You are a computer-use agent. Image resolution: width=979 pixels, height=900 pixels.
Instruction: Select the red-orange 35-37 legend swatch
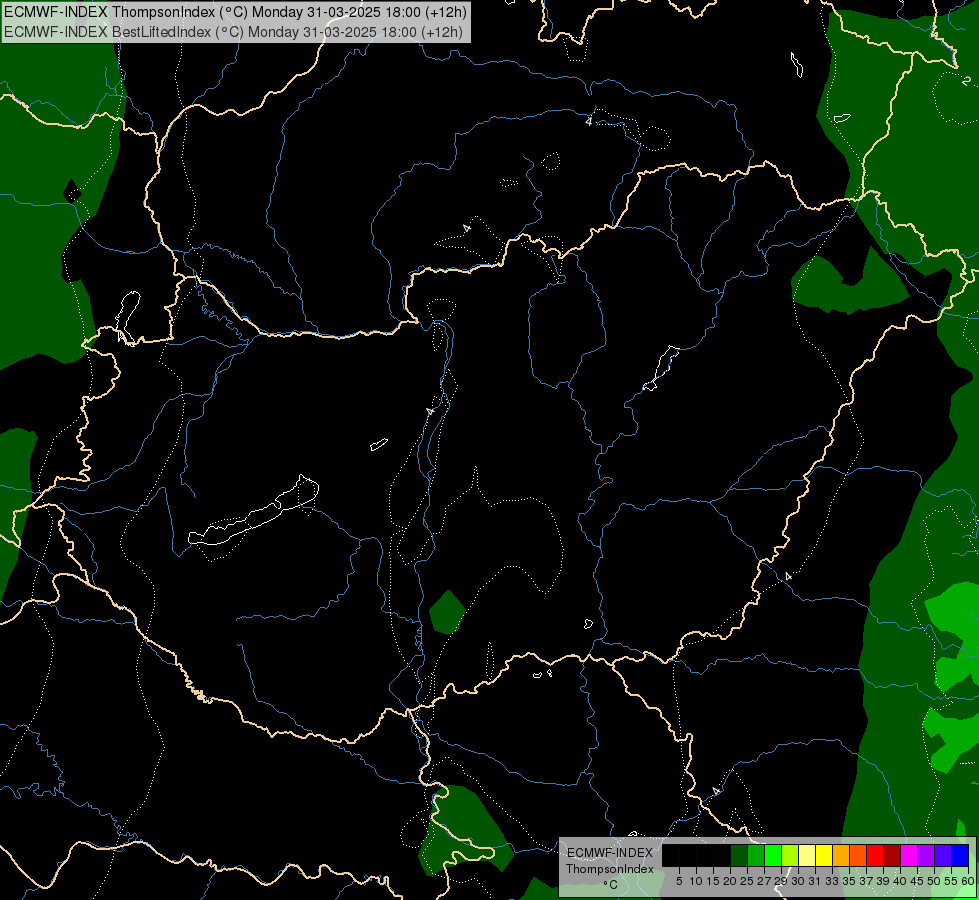[858, 855]
